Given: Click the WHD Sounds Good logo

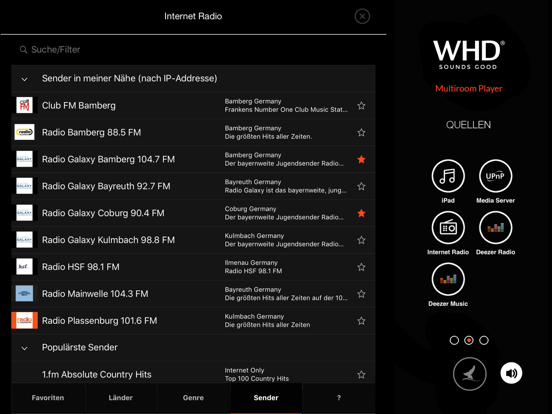Looking at the screenshot, I should (469, 55).
